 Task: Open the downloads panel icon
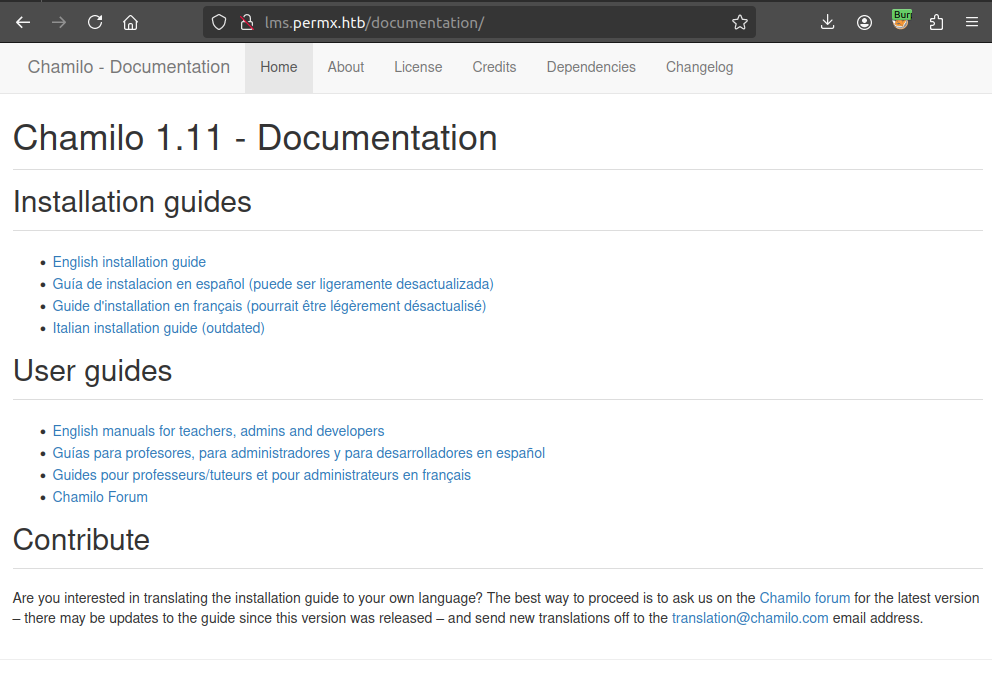[x=827, y=22]
